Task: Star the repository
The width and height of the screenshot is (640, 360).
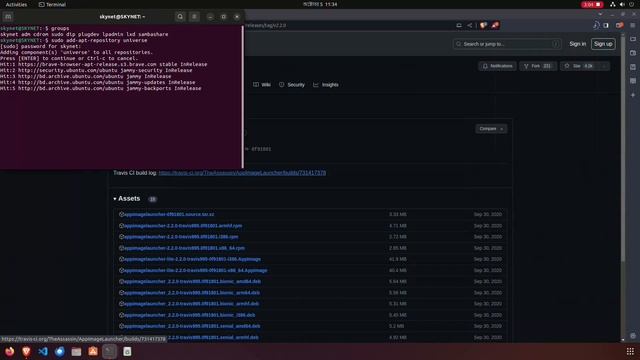Action: [580, 66]
